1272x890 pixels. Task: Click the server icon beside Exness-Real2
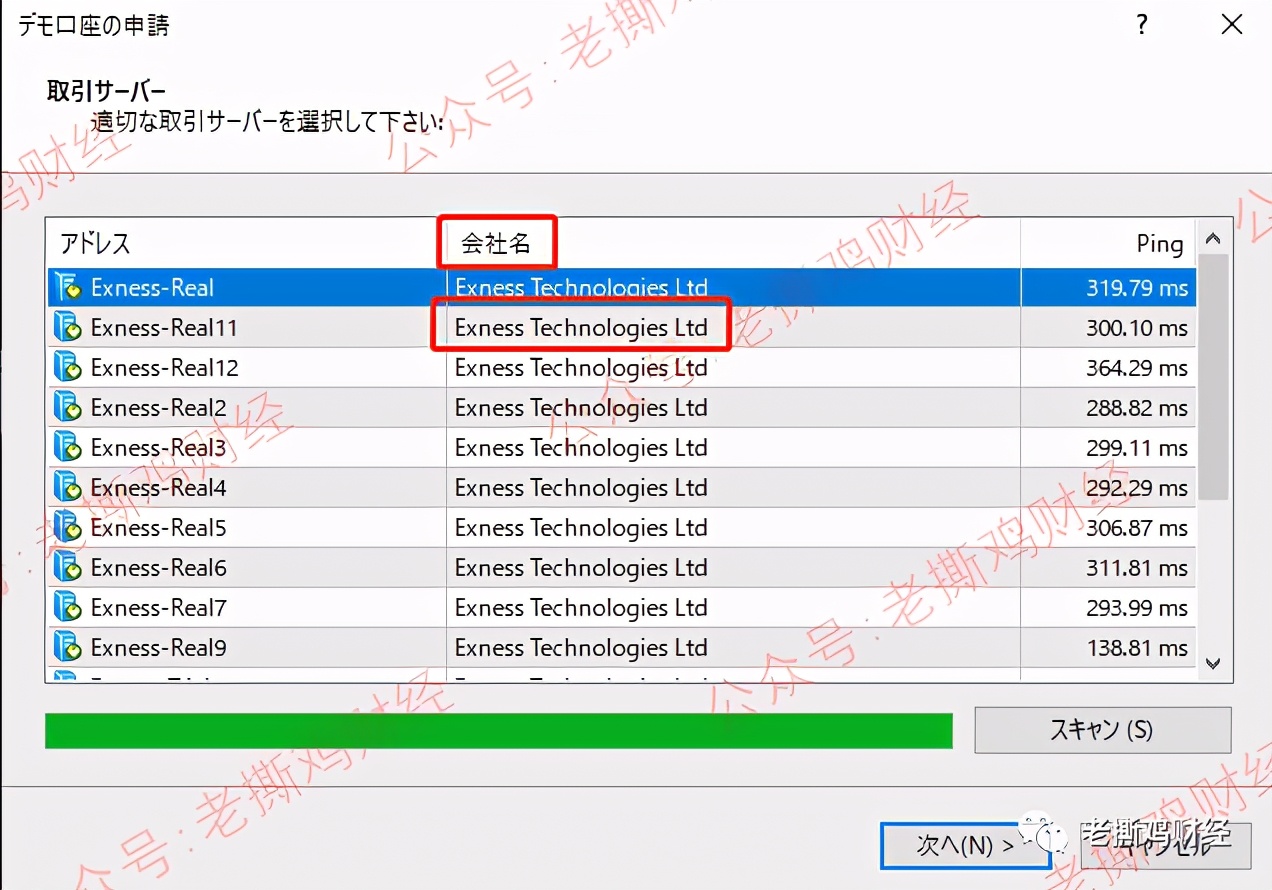(x=68, y=408)
